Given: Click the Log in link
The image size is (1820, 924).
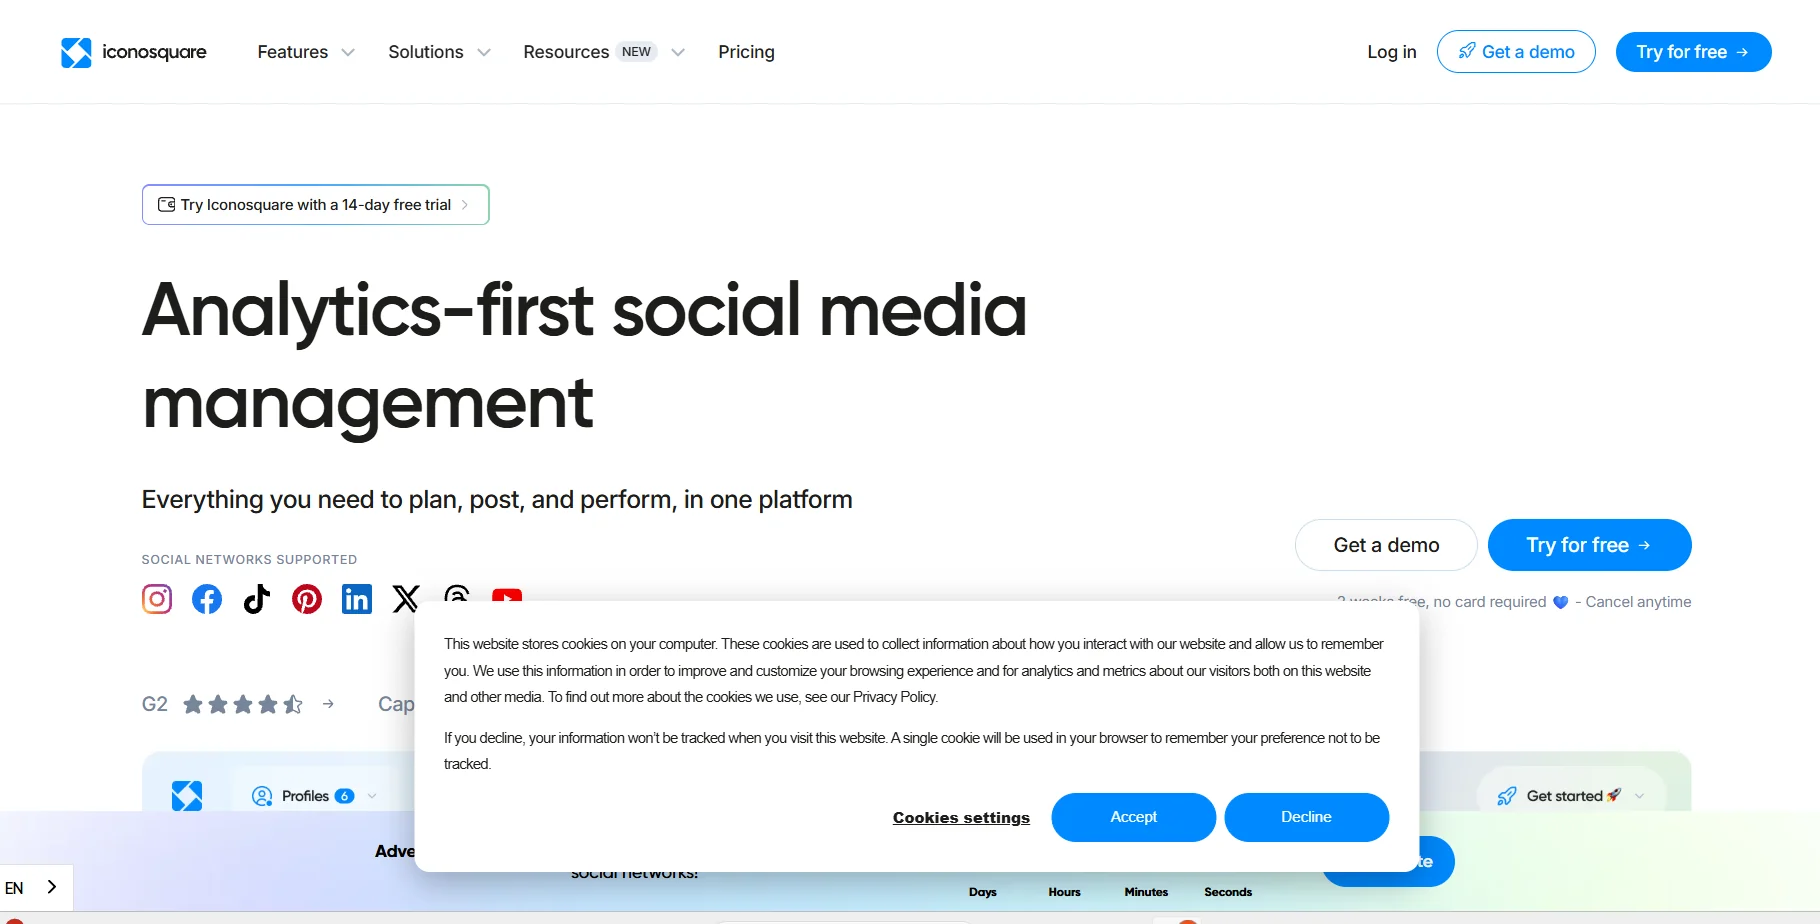Looking at the screenshot, I should click(x=1391, y=52).
